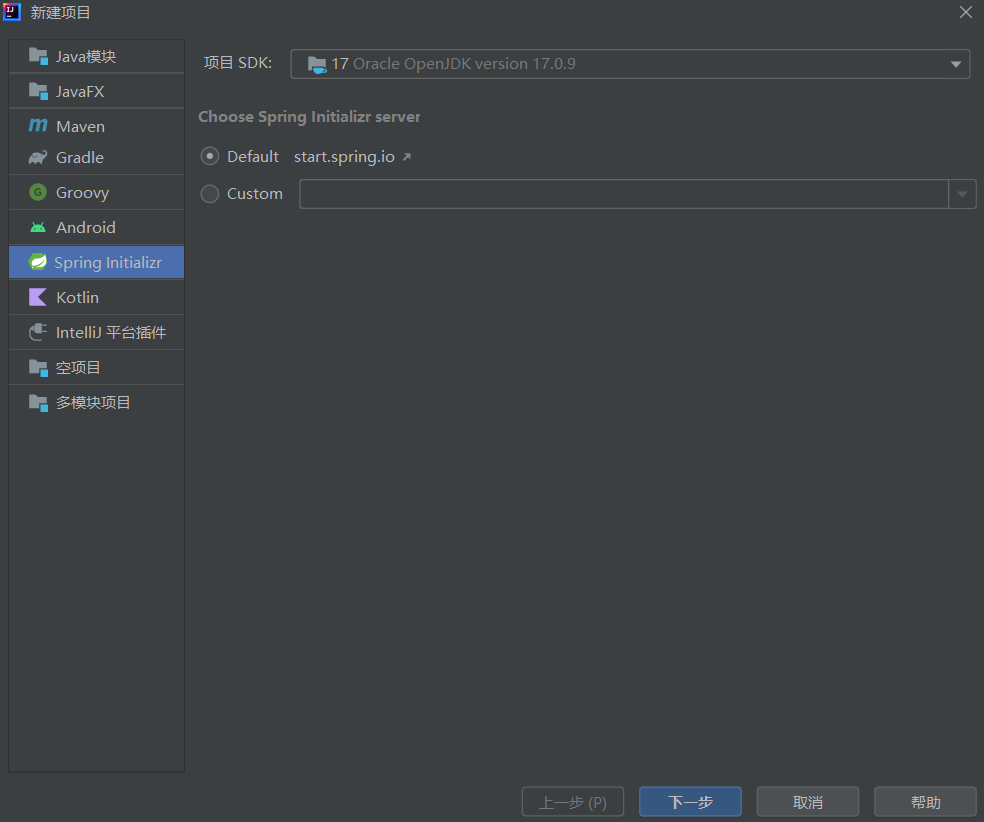Viewport: 984px width, 822px height.
Task: Select Maven project type
Action: pyautogui.click(x=97, y=126)
